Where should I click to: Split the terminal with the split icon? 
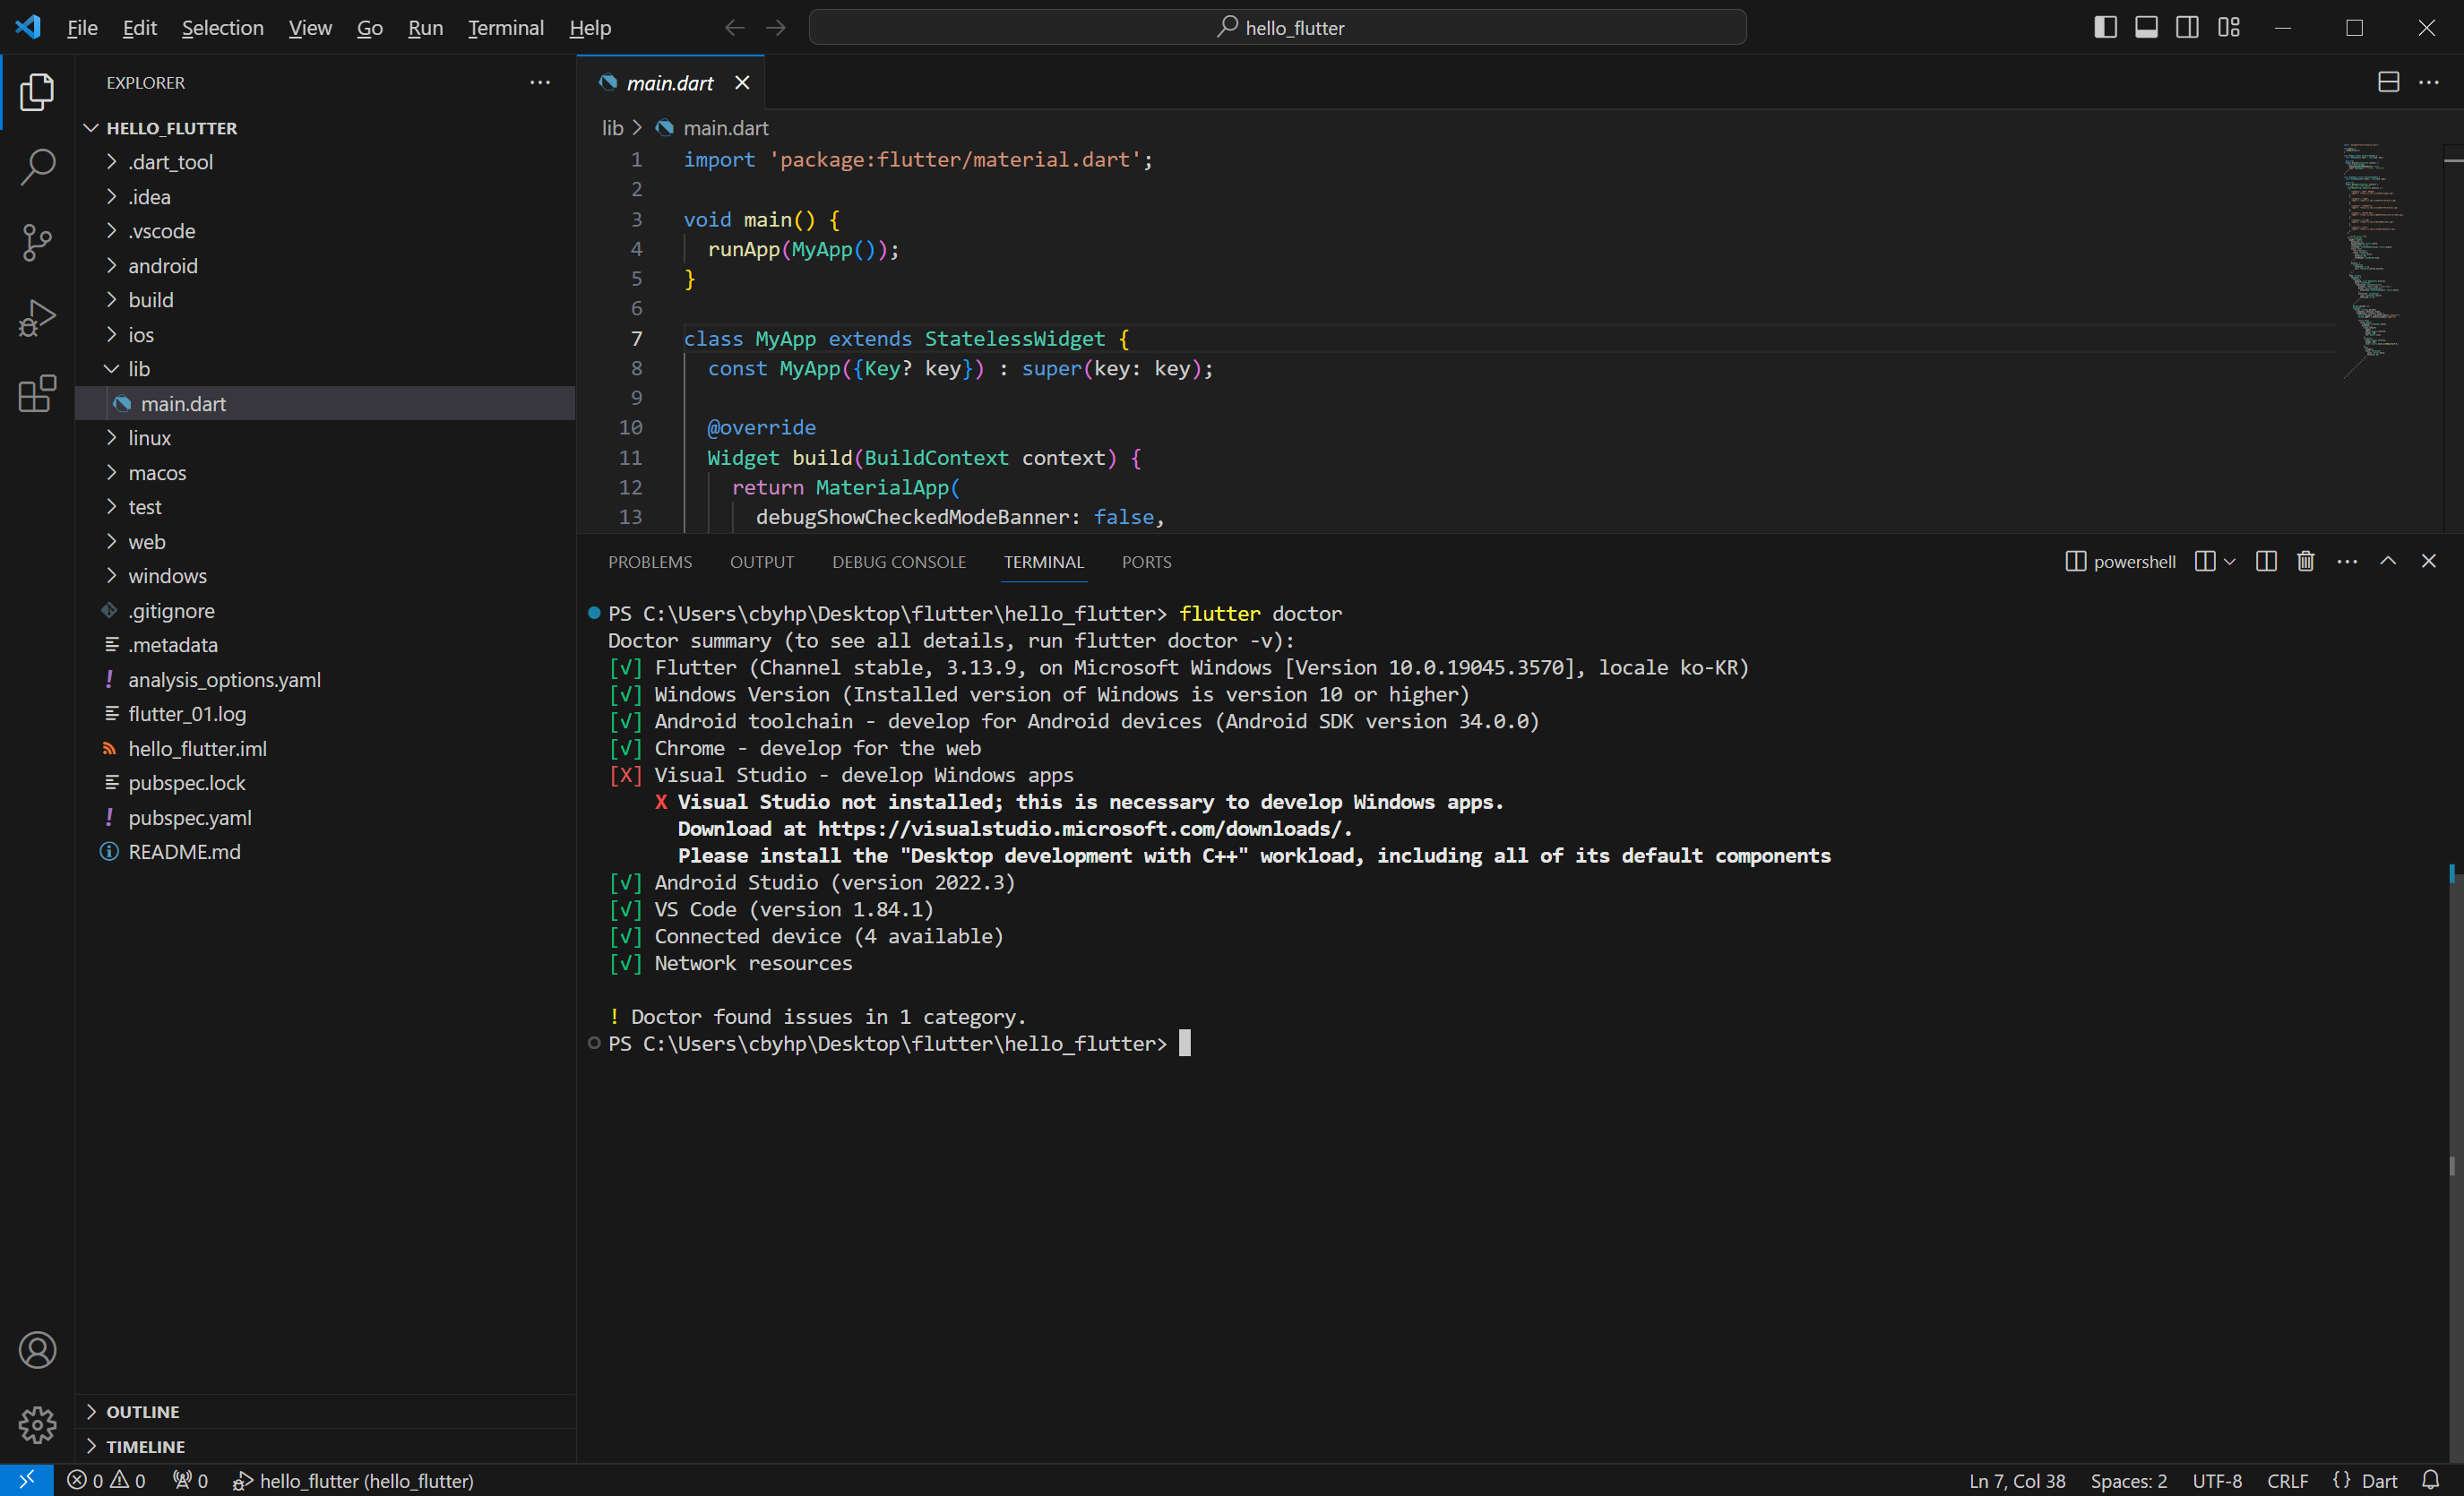point(2266,561)
